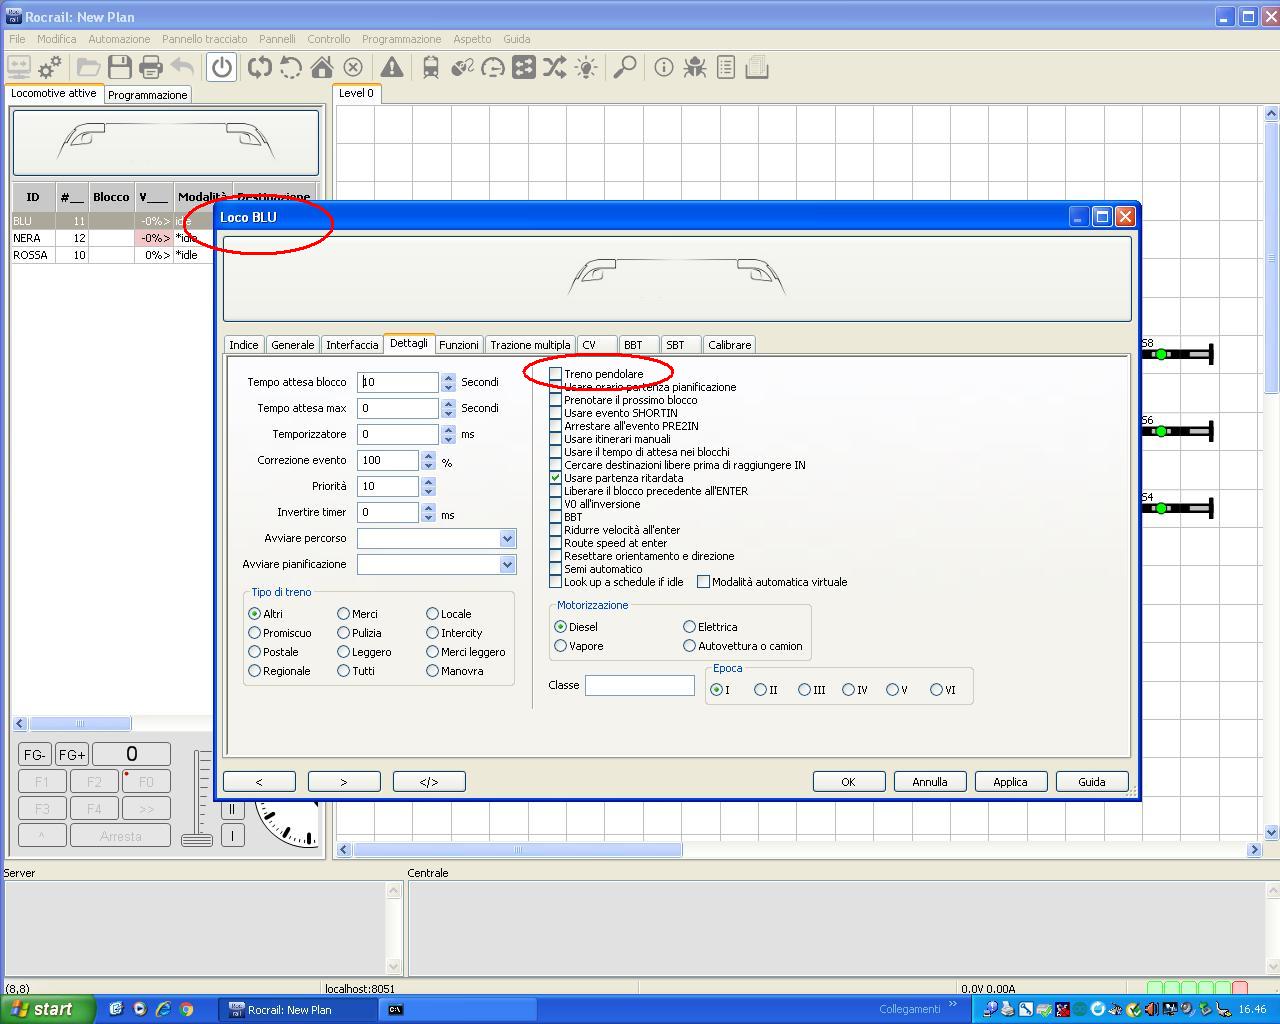Click the circled X stop icon
Screen dimensions: 1280x1024
click(353, 67)
